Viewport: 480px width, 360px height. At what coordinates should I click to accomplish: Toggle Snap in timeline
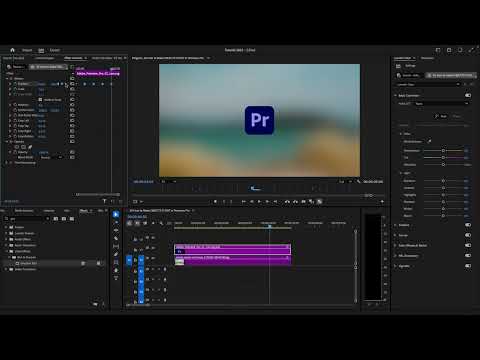click(137, 223)
